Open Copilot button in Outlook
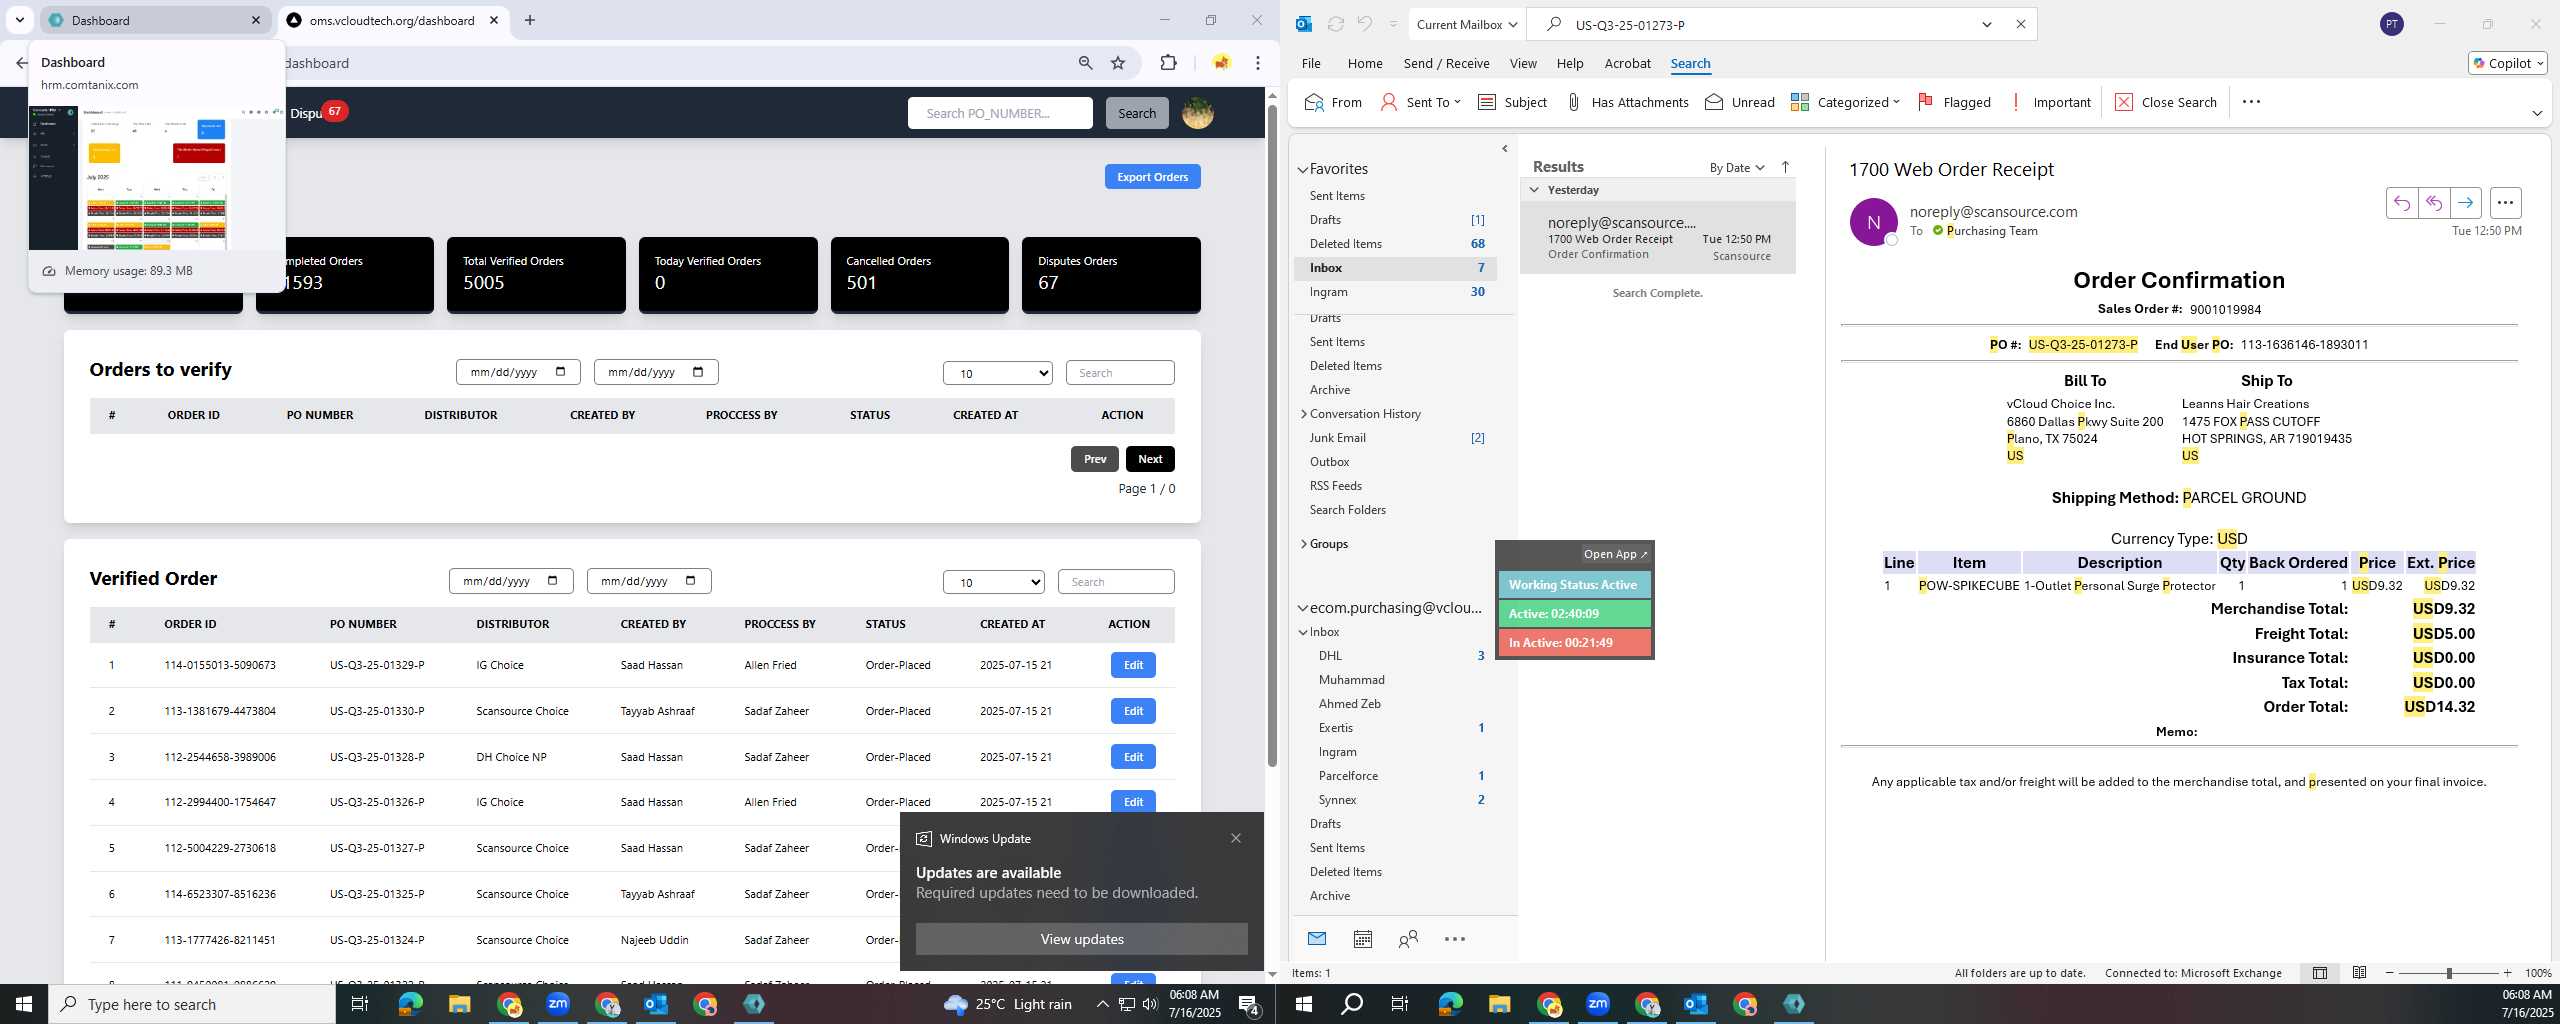The height and width of the screenshot is (1024, 2560). tap(2507, 63)
